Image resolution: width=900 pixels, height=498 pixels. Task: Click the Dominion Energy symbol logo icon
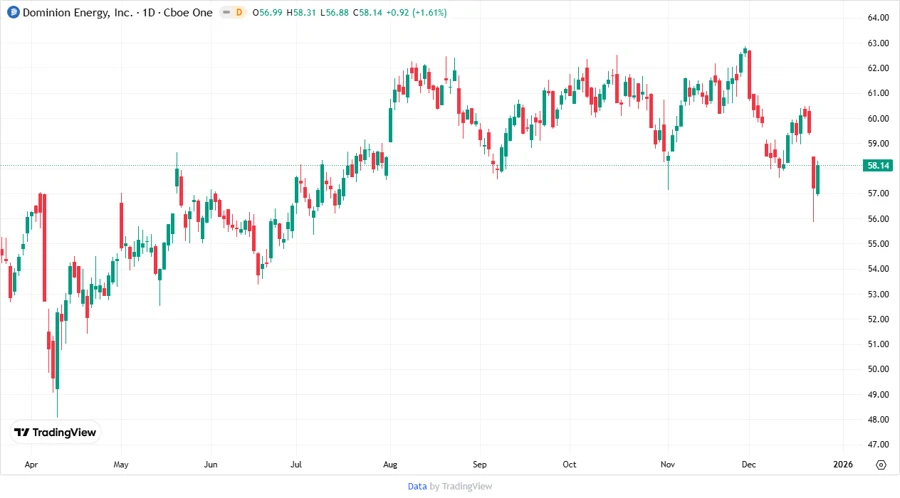[13, 12]
